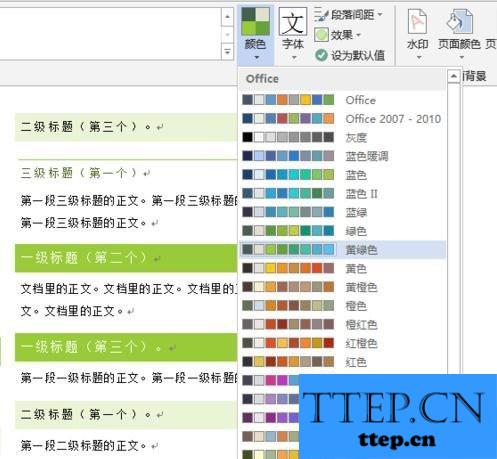This screenshot has height=459, width=497.
Task: Pick the 红橙色 color scheme
Action: pos(342,343)
